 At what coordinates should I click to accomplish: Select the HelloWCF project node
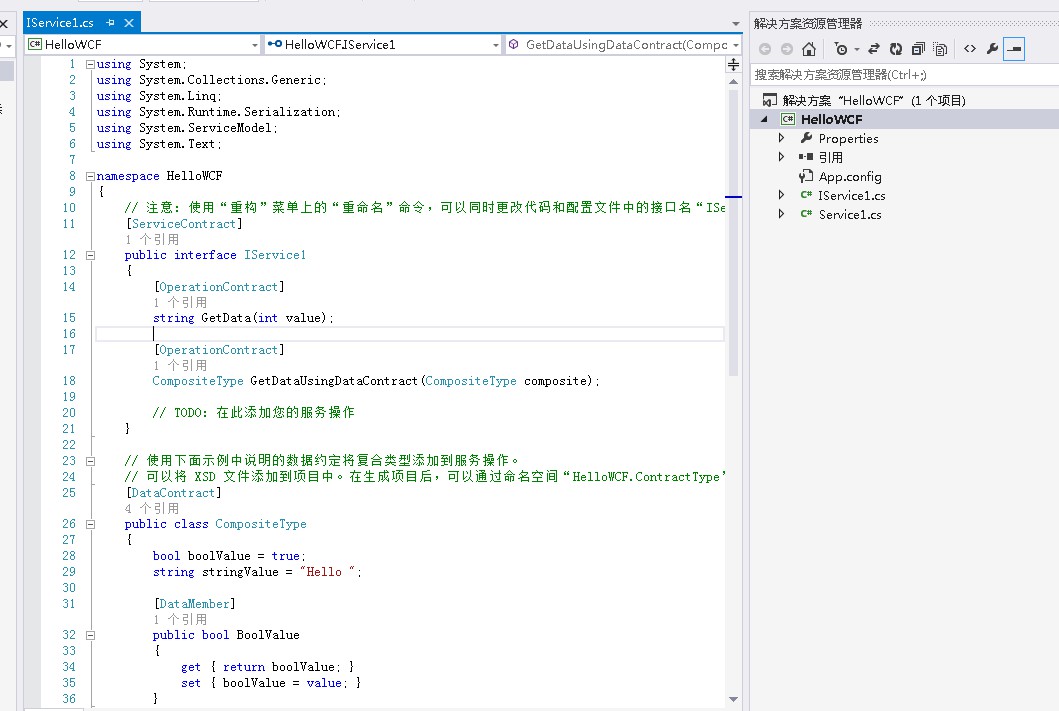point(831,120)
